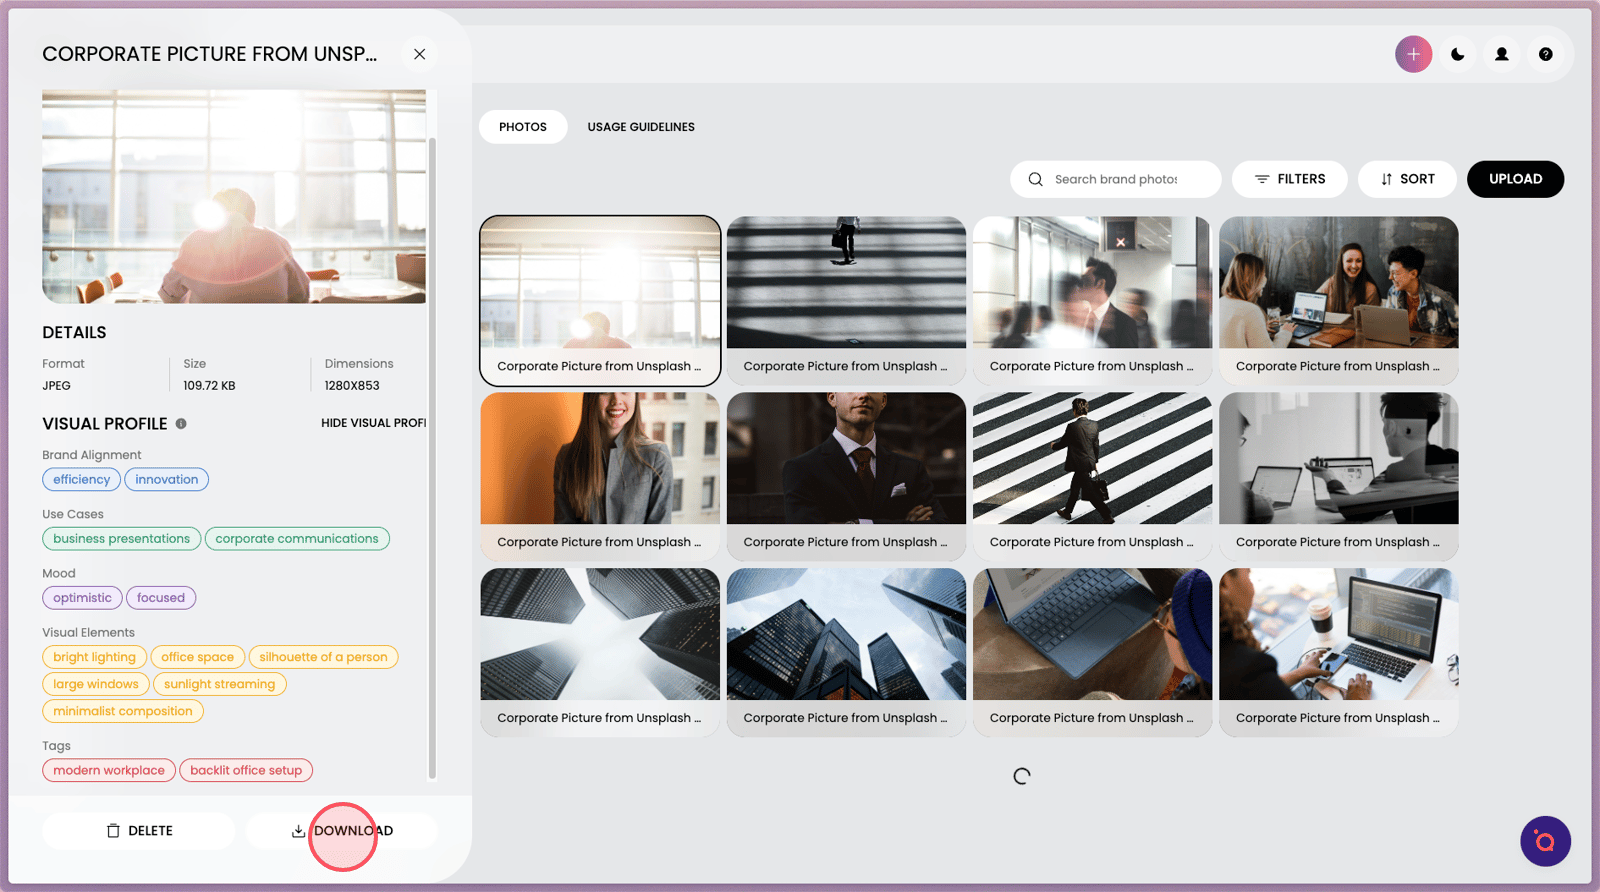This screenshot has width=1600, height=892.
Task: Click the pink plus add button
Action: 1413,54
